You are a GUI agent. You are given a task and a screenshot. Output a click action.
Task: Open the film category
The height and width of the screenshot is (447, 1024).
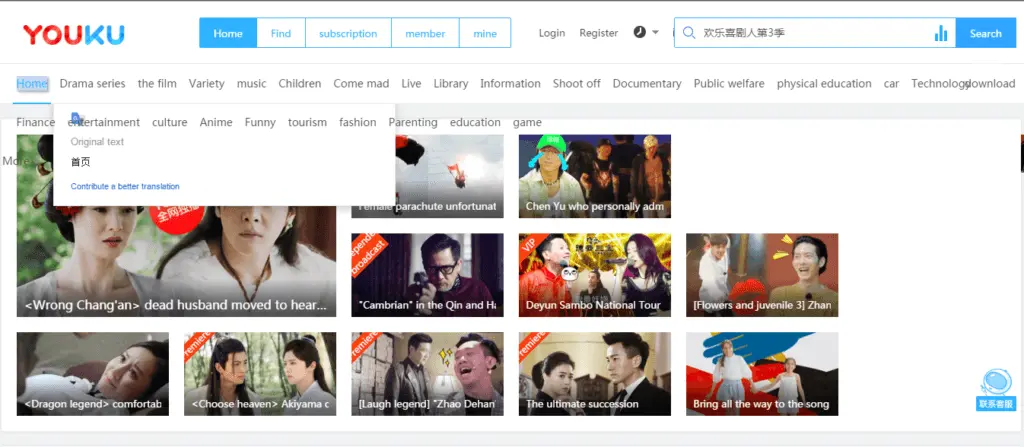click(157, 84)
